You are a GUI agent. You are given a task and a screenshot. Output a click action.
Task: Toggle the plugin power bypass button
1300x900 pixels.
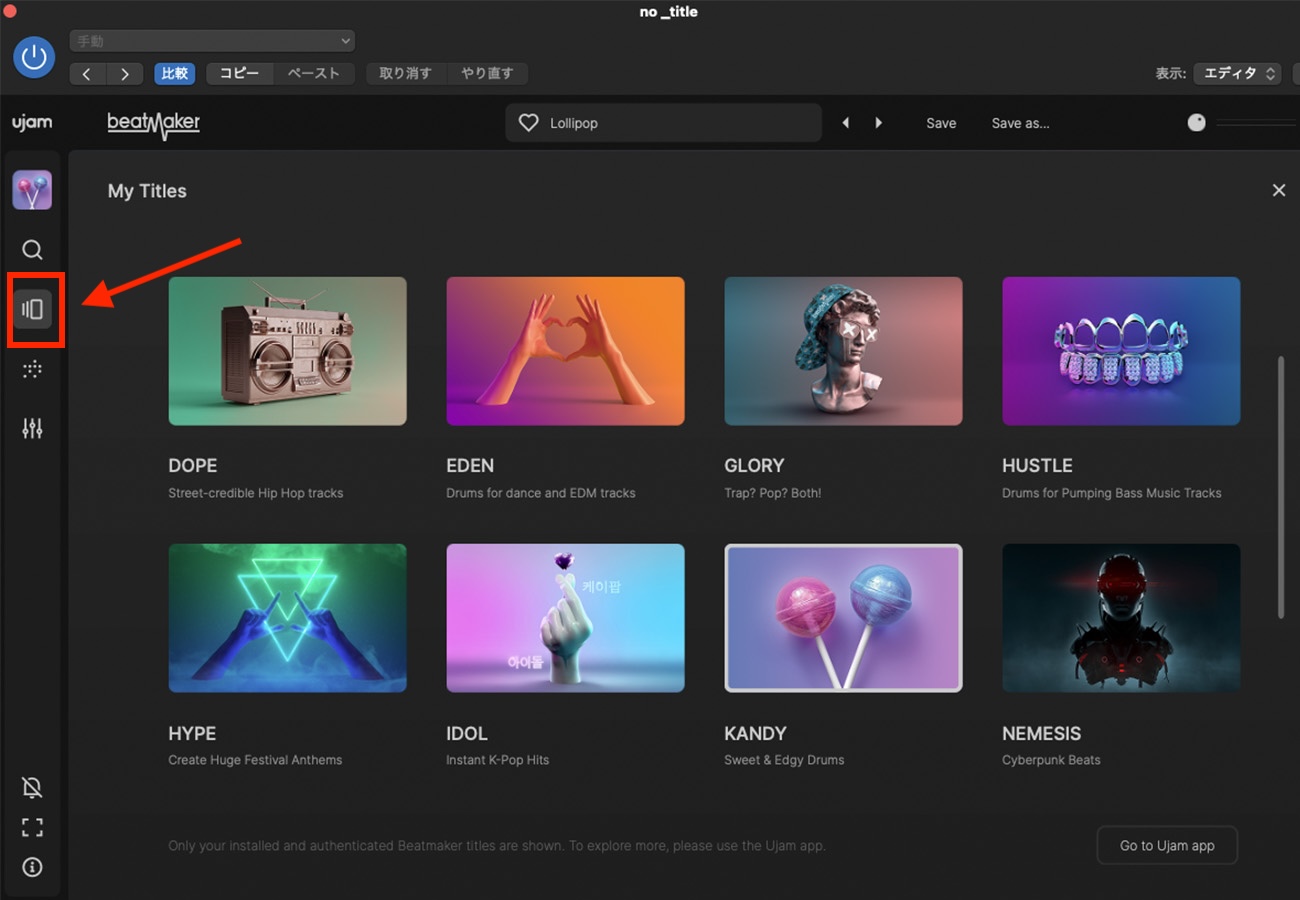[x=34, y=57]
